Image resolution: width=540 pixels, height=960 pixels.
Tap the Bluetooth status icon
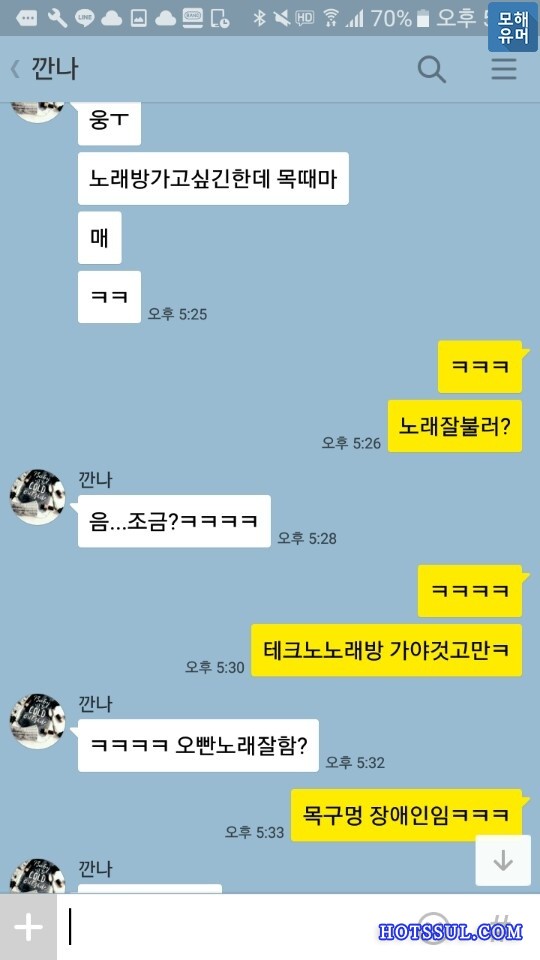(x=260, y=18)
